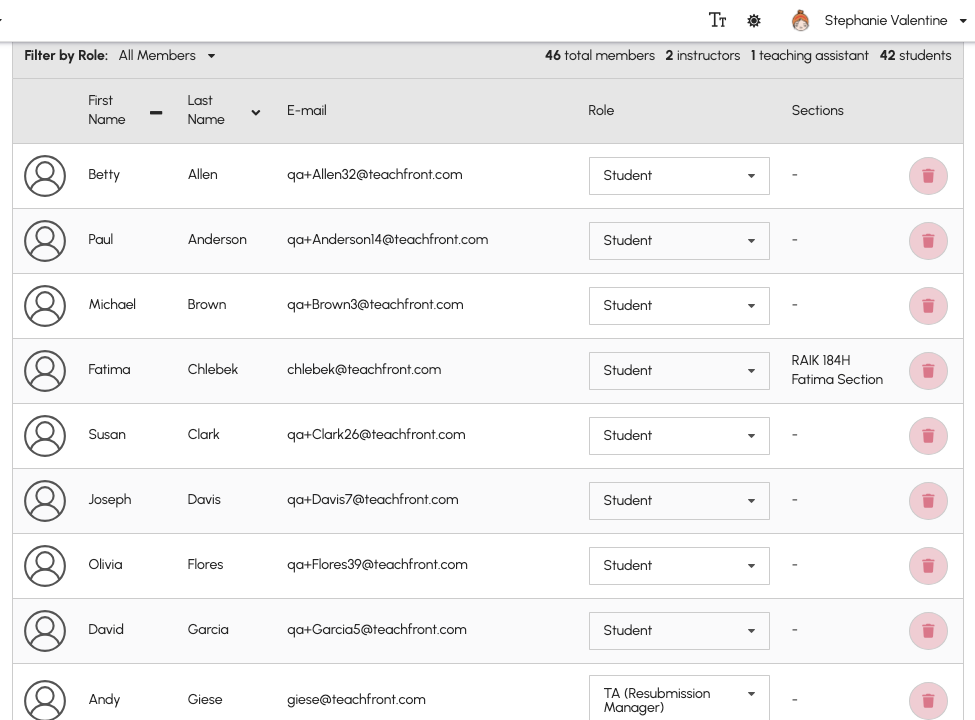This screenshot has height=720, width=975.
Task: Change Michael Brown's role dropdown
Action: coord(679,306)
